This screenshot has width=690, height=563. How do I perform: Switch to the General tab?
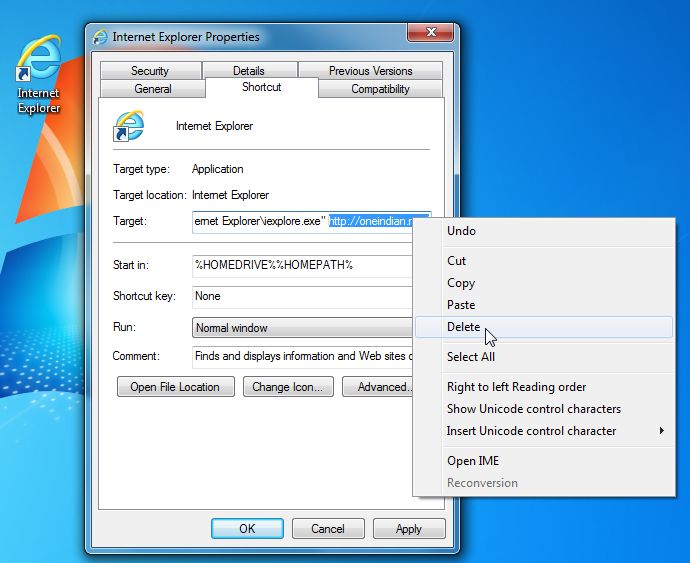(153, 89)
